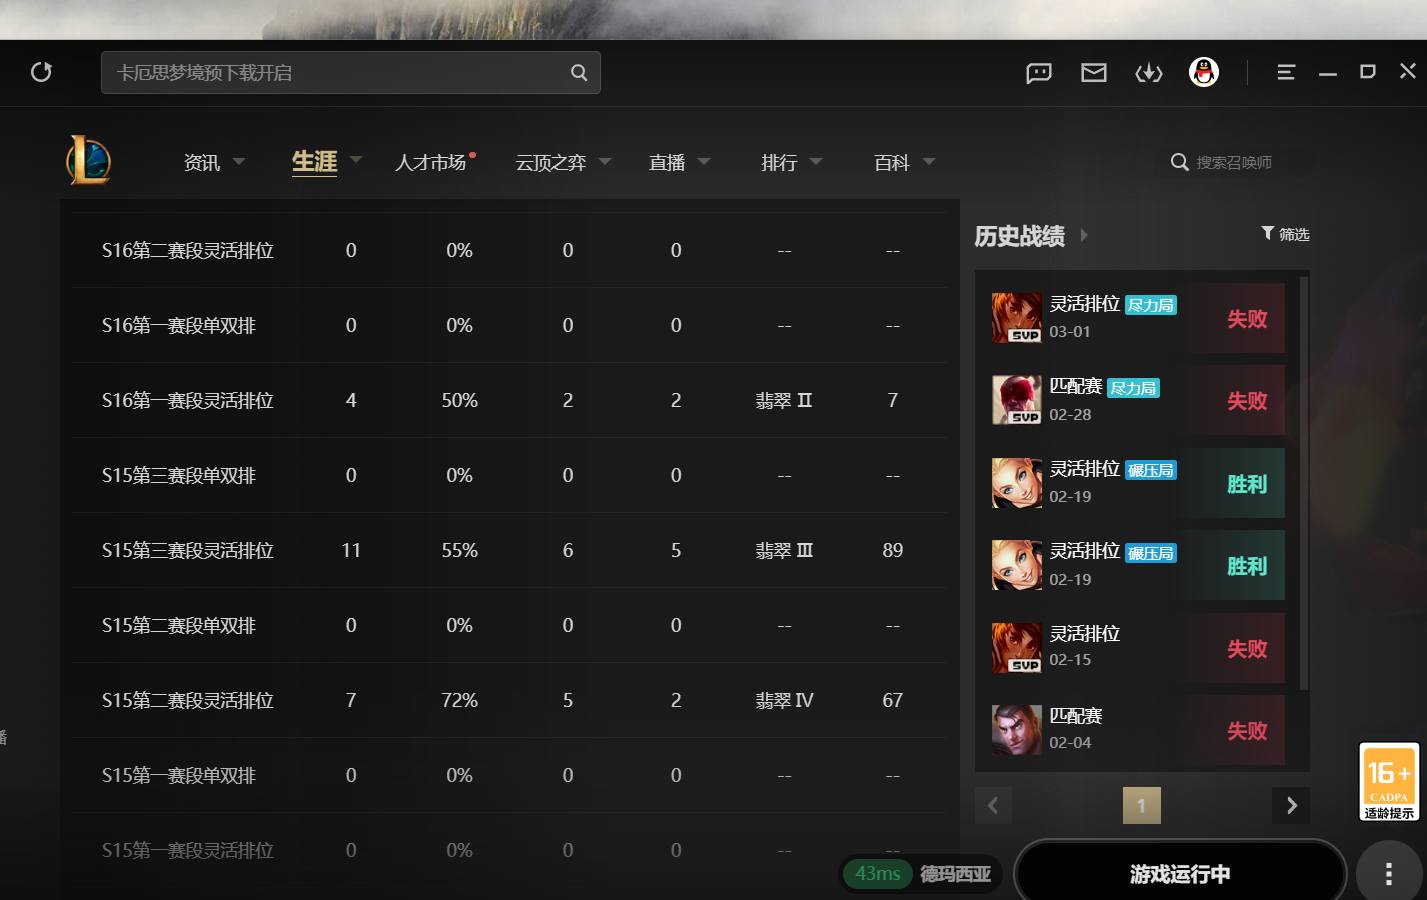Click the 72% win rate cell

pos(459,700)
